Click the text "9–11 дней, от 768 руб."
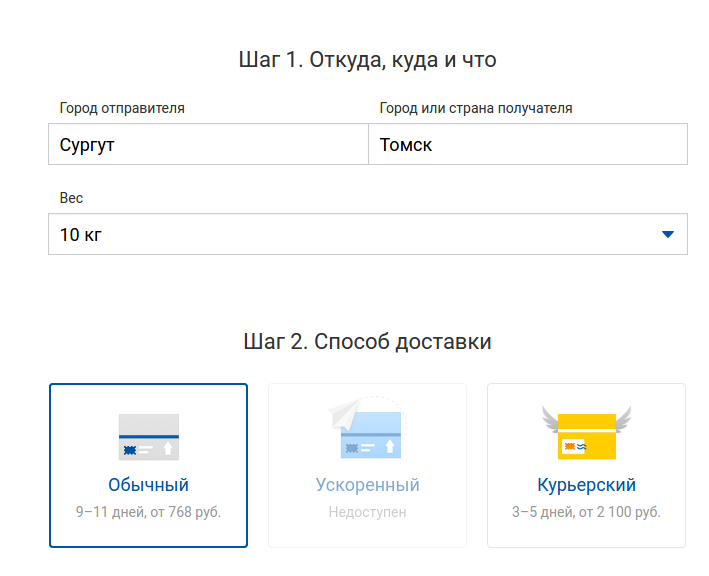 [148, 512]
